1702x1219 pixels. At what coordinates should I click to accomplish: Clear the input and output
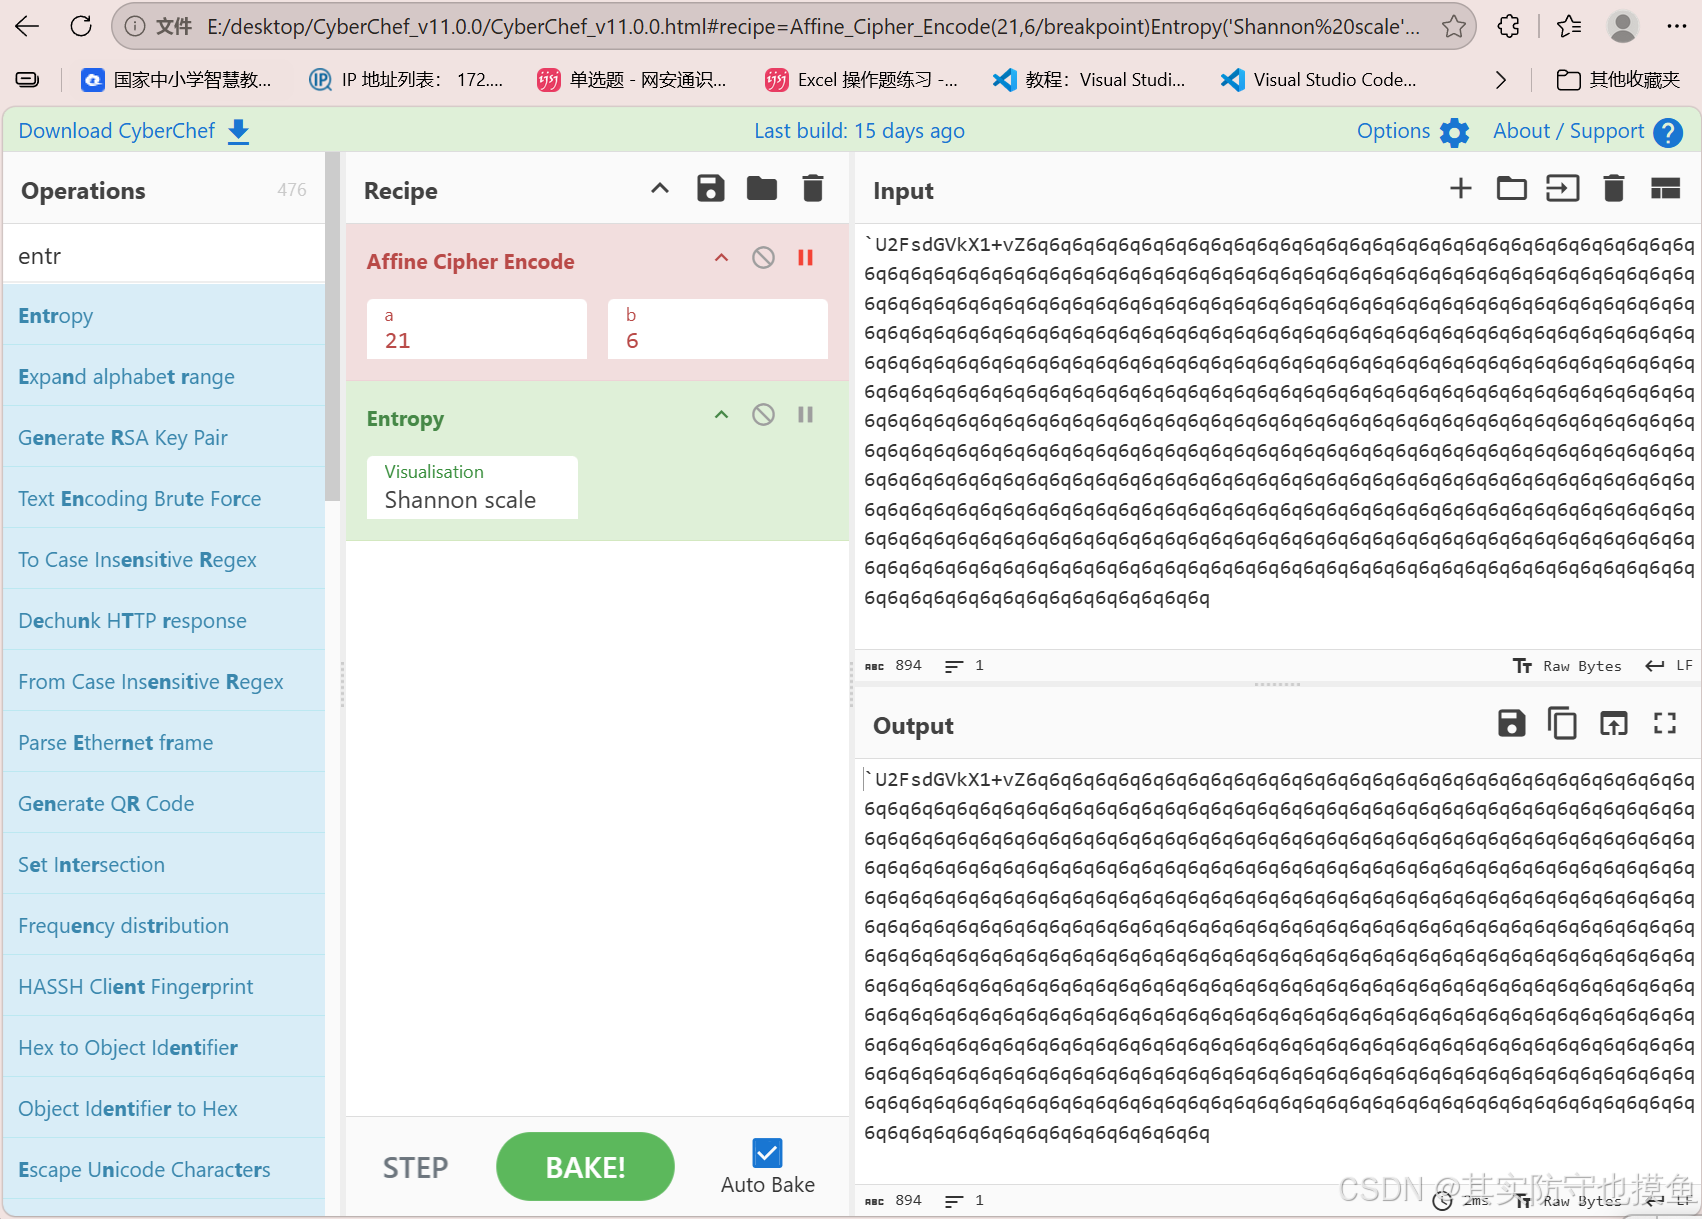point(1614,188)
